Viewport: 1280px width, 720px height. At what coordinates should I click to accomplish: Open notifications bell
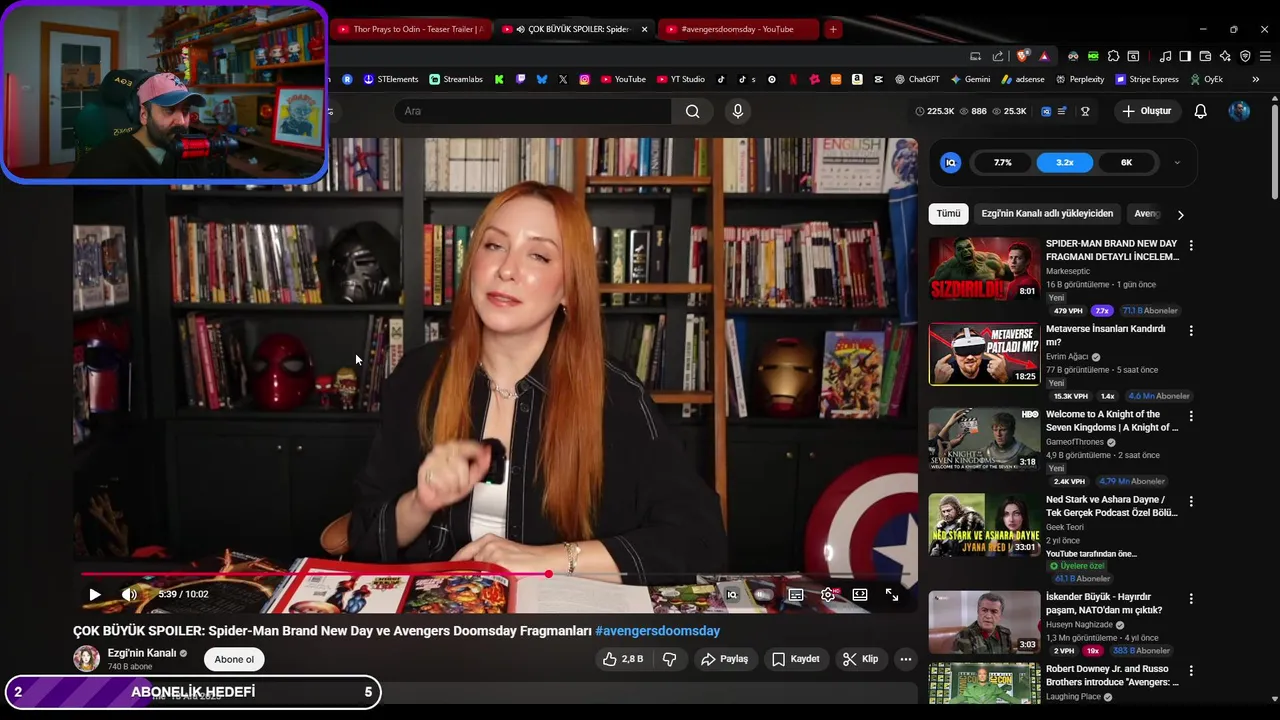[1201, 111]
